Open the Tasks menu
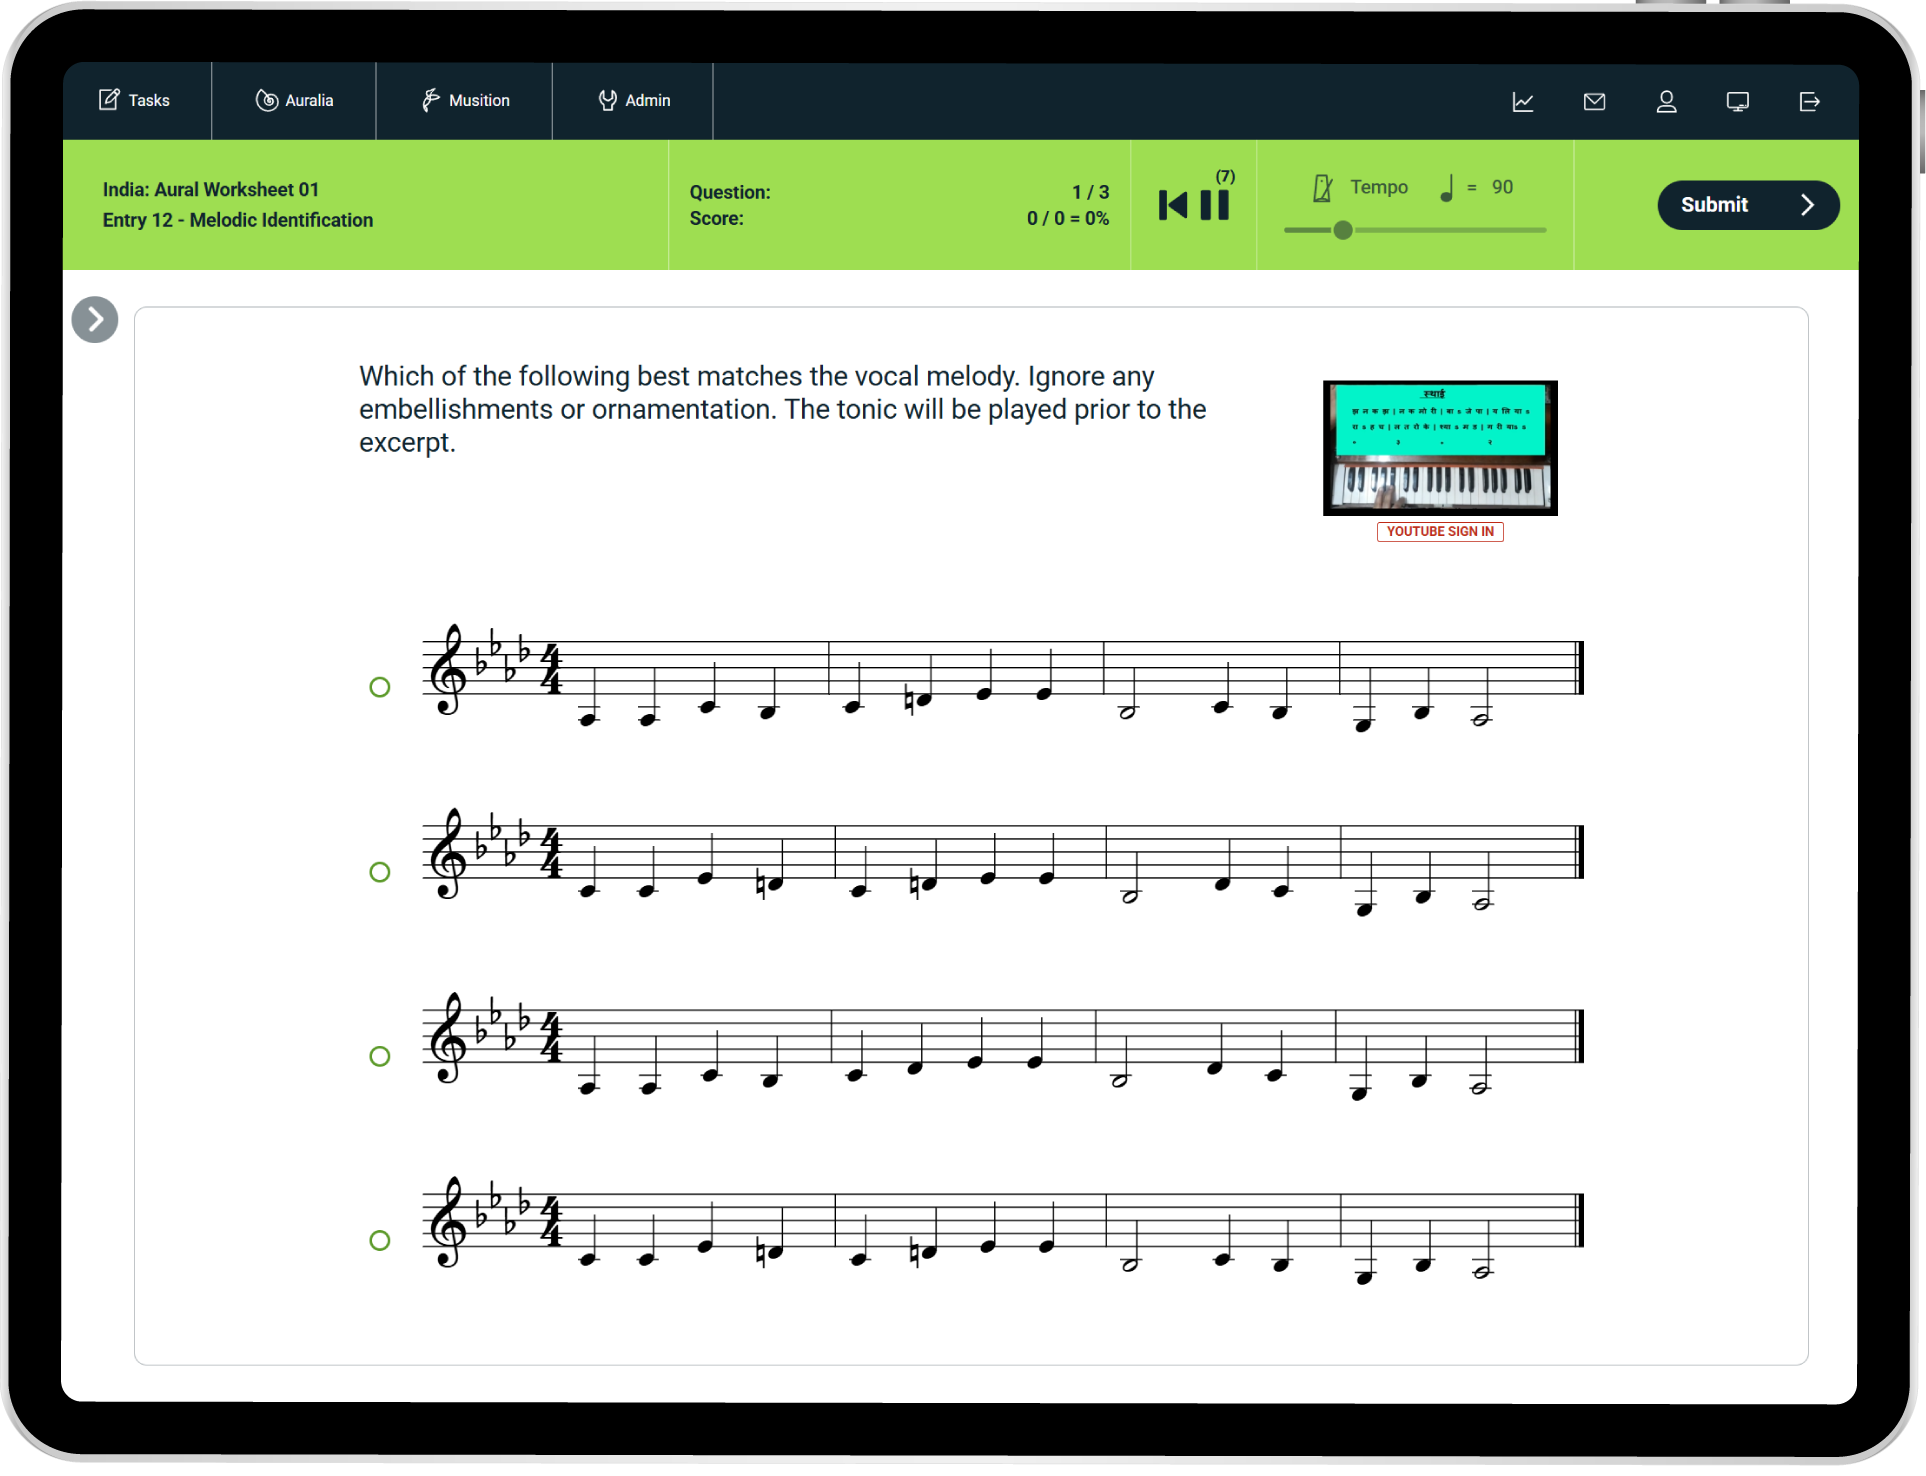Screen dimensions: 1926x1476 pos(135,101)
